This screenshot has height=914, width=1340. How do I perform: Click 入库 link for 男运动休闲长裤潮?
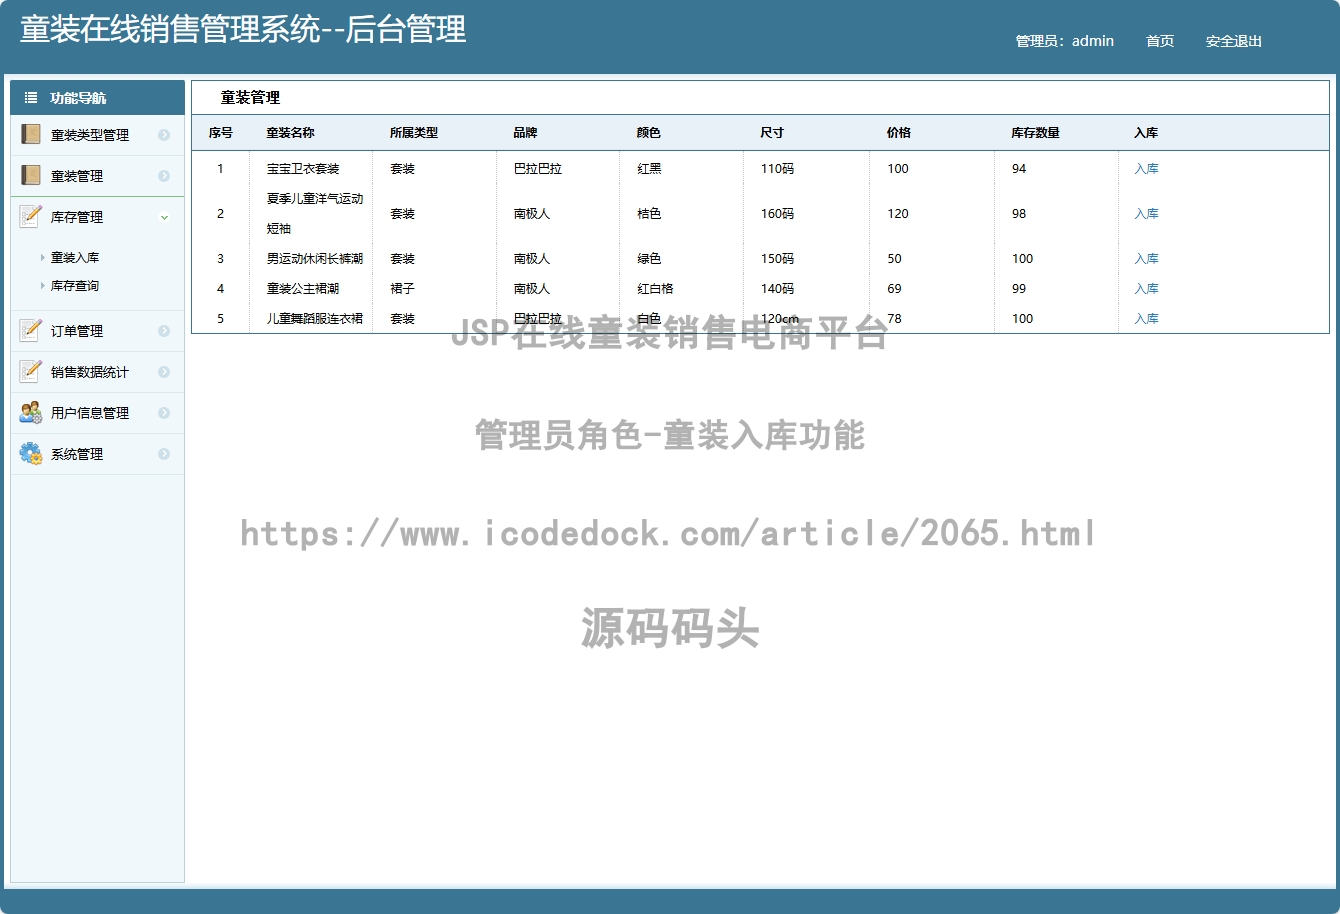tap(1146, 259)
